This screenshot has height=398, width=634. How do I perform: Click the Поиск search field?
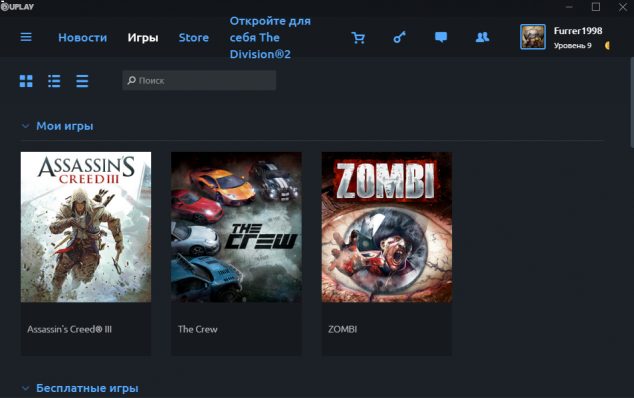coord(199,80)
